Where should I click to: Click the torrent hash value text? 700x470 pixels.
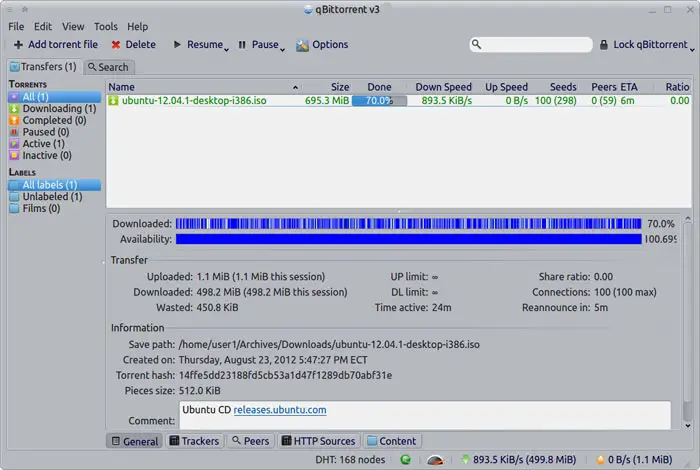285,375
